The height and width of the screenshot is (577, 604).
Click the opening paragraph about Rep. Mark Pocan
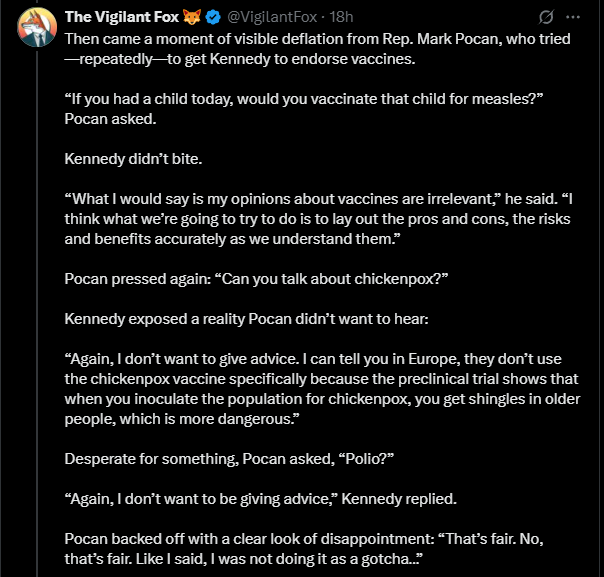(x=317, y=49)
